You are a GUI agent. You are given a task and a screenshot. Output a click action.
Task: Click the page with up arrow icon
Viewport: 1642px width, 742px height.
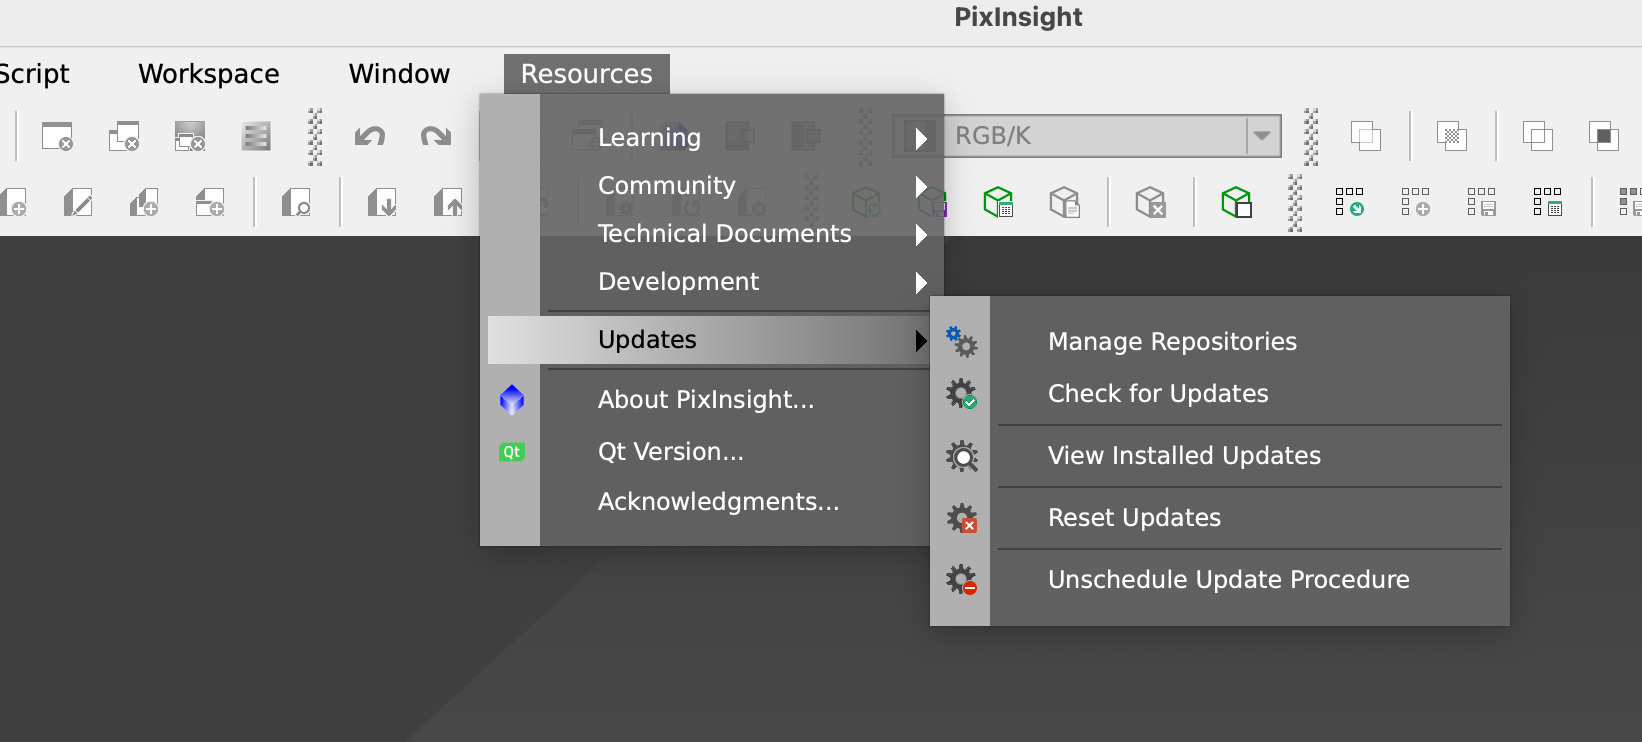click(x=448, y=203)
